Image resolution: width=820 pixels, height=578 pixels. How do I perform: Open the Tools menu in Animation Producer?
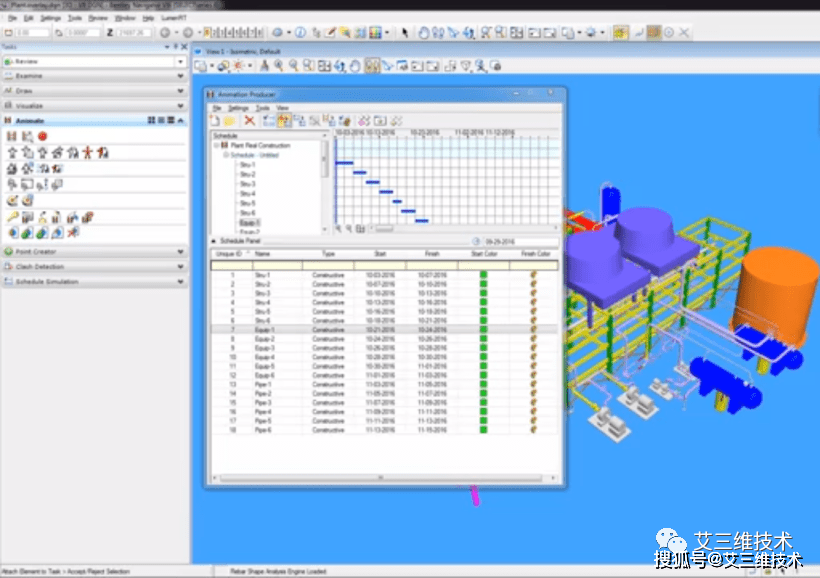(x=261, y=107)
